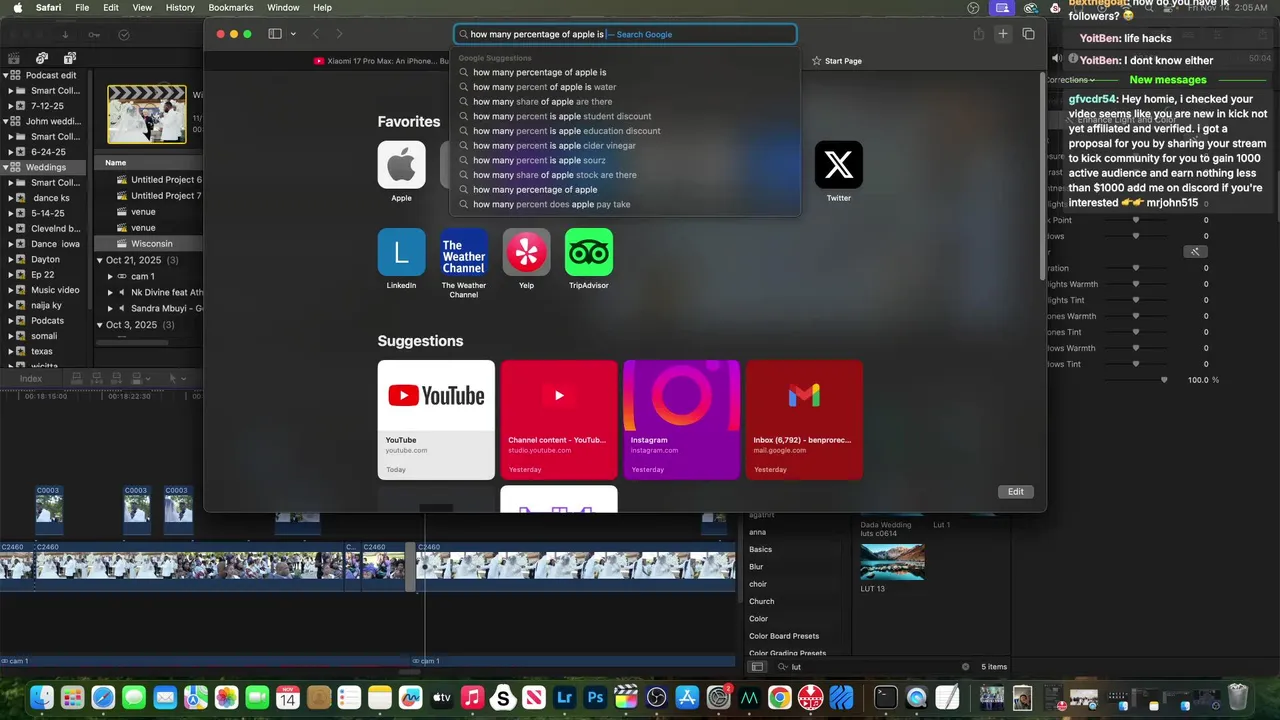Open the Trash in the Dock
Image resolution: width=1280 pixels, height=720 pixels.
pyautogui.click(x=1238, y=697)
